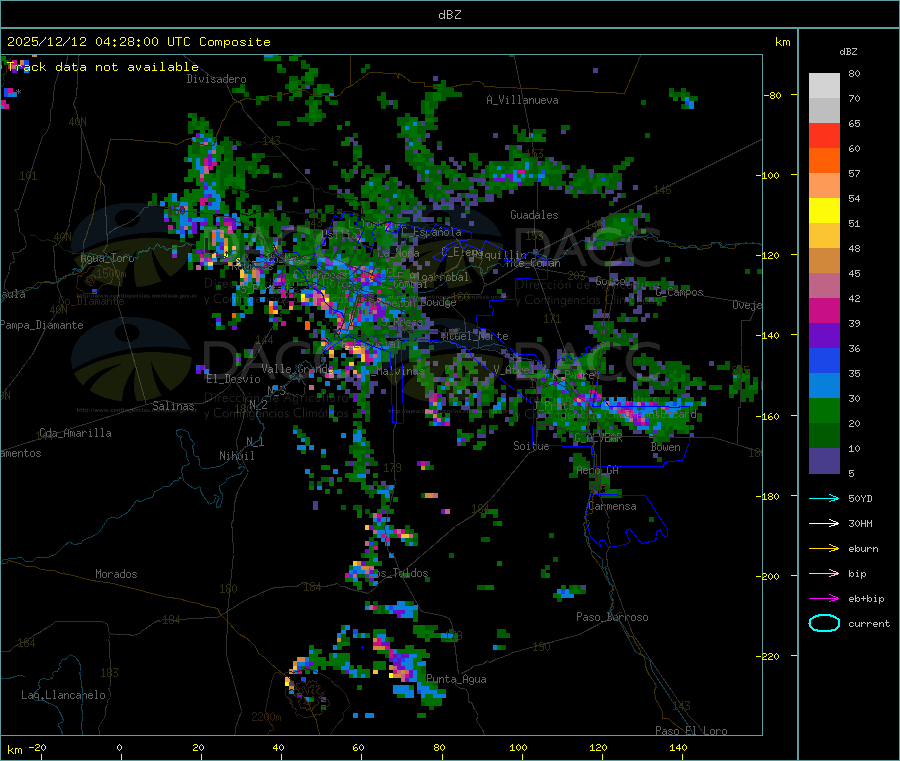The height and width of the screenshot is (761, 900).
Task: Click the '-200' vertical axis tick label
Action: [770, 576]
